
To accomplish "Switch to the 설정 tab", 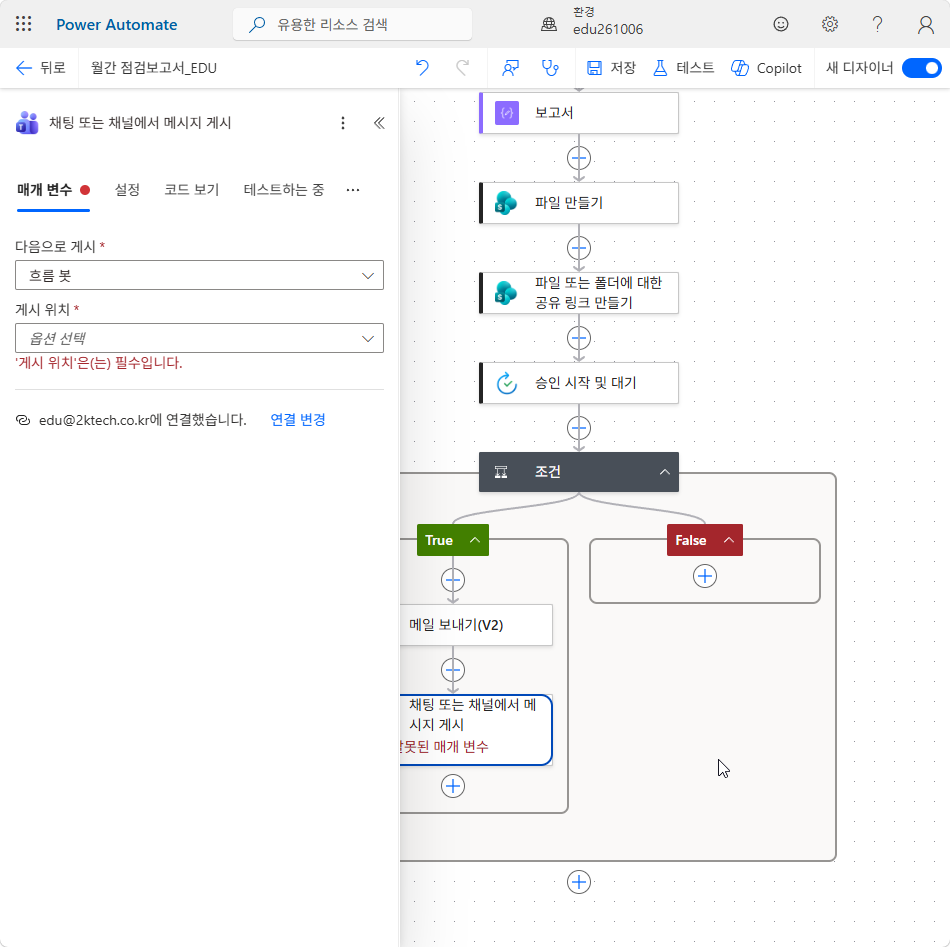I will coord(127,190).
